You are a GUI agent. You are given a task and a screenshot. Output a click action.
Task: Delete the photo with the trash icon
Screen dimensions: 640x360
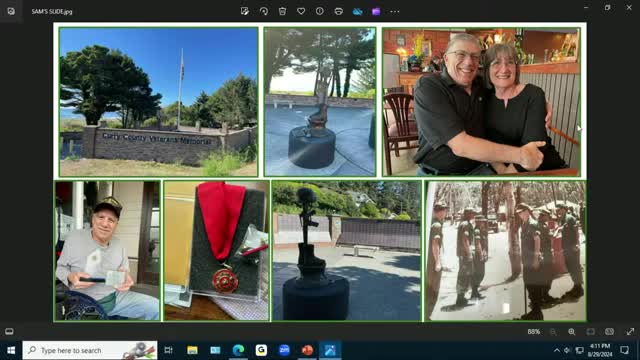tap(282, 11)
